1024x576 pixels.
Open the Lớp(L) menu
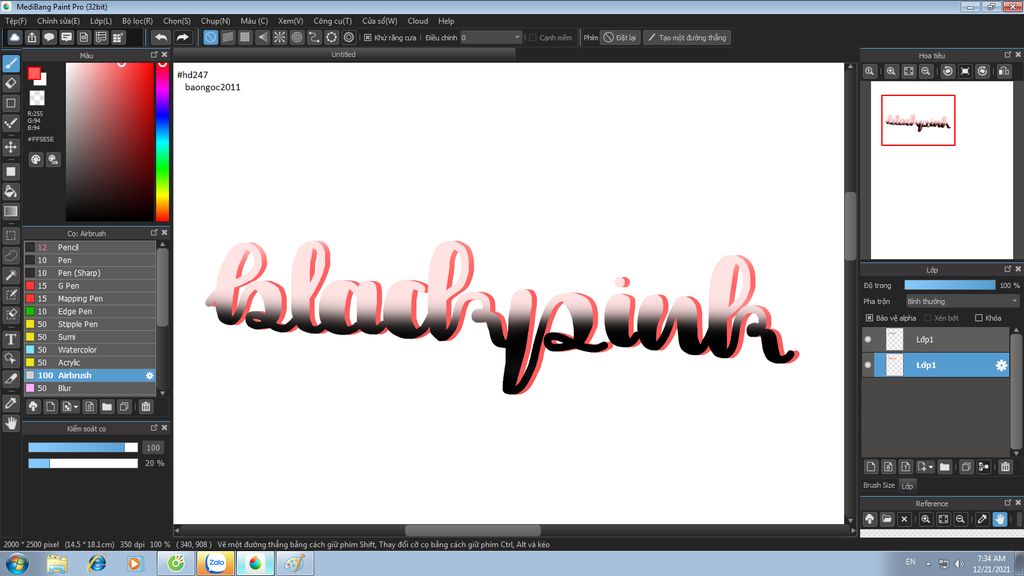click(x=101, y=21)
